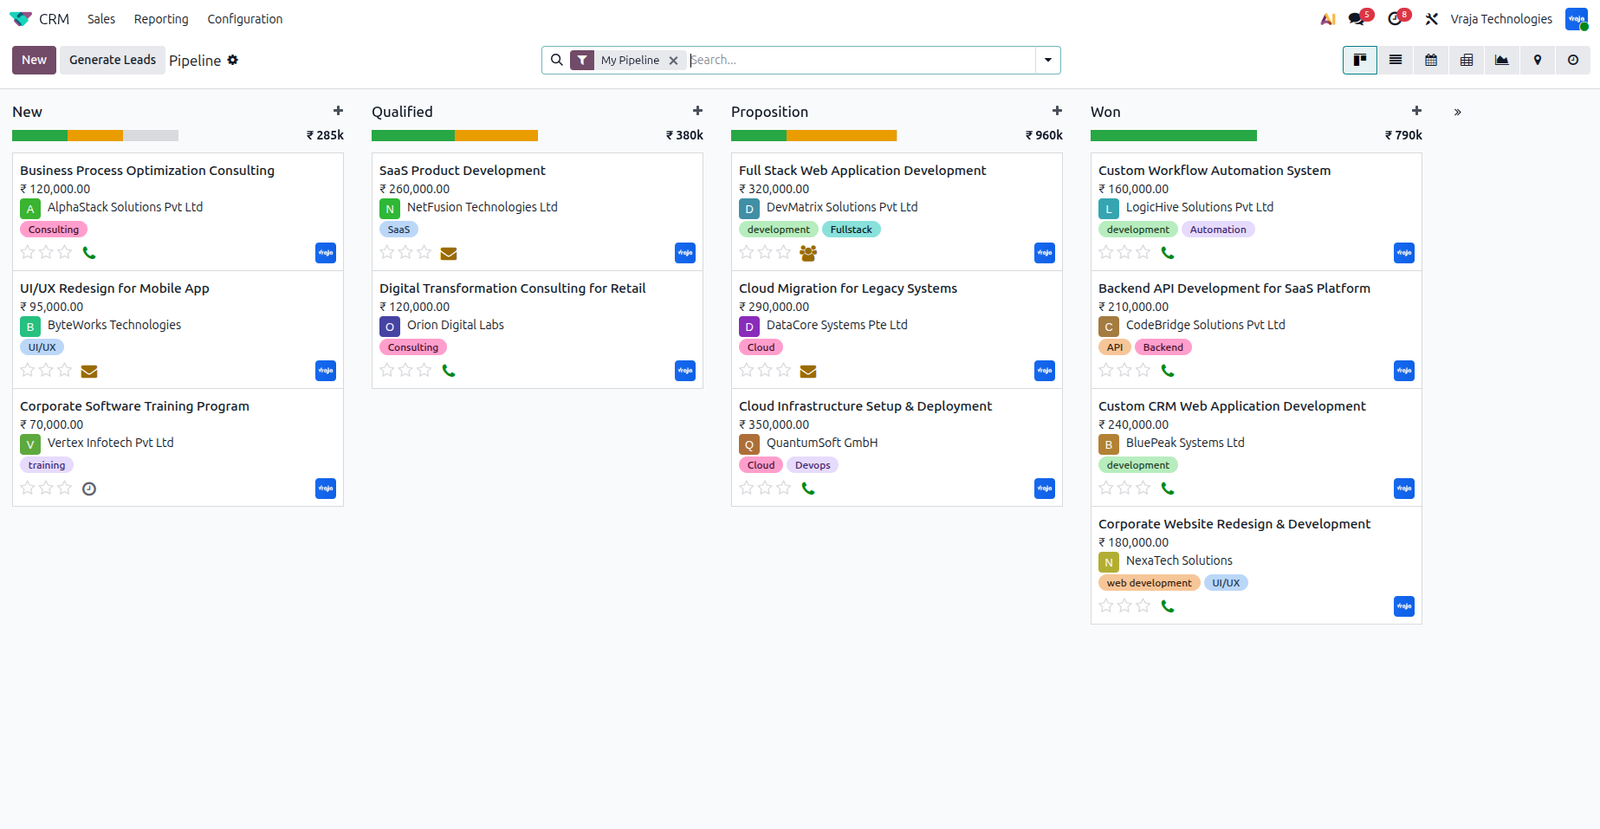This screenshot has width=1600, height=829.
Task: Open Pivot table view
Action: point(1466,60)
